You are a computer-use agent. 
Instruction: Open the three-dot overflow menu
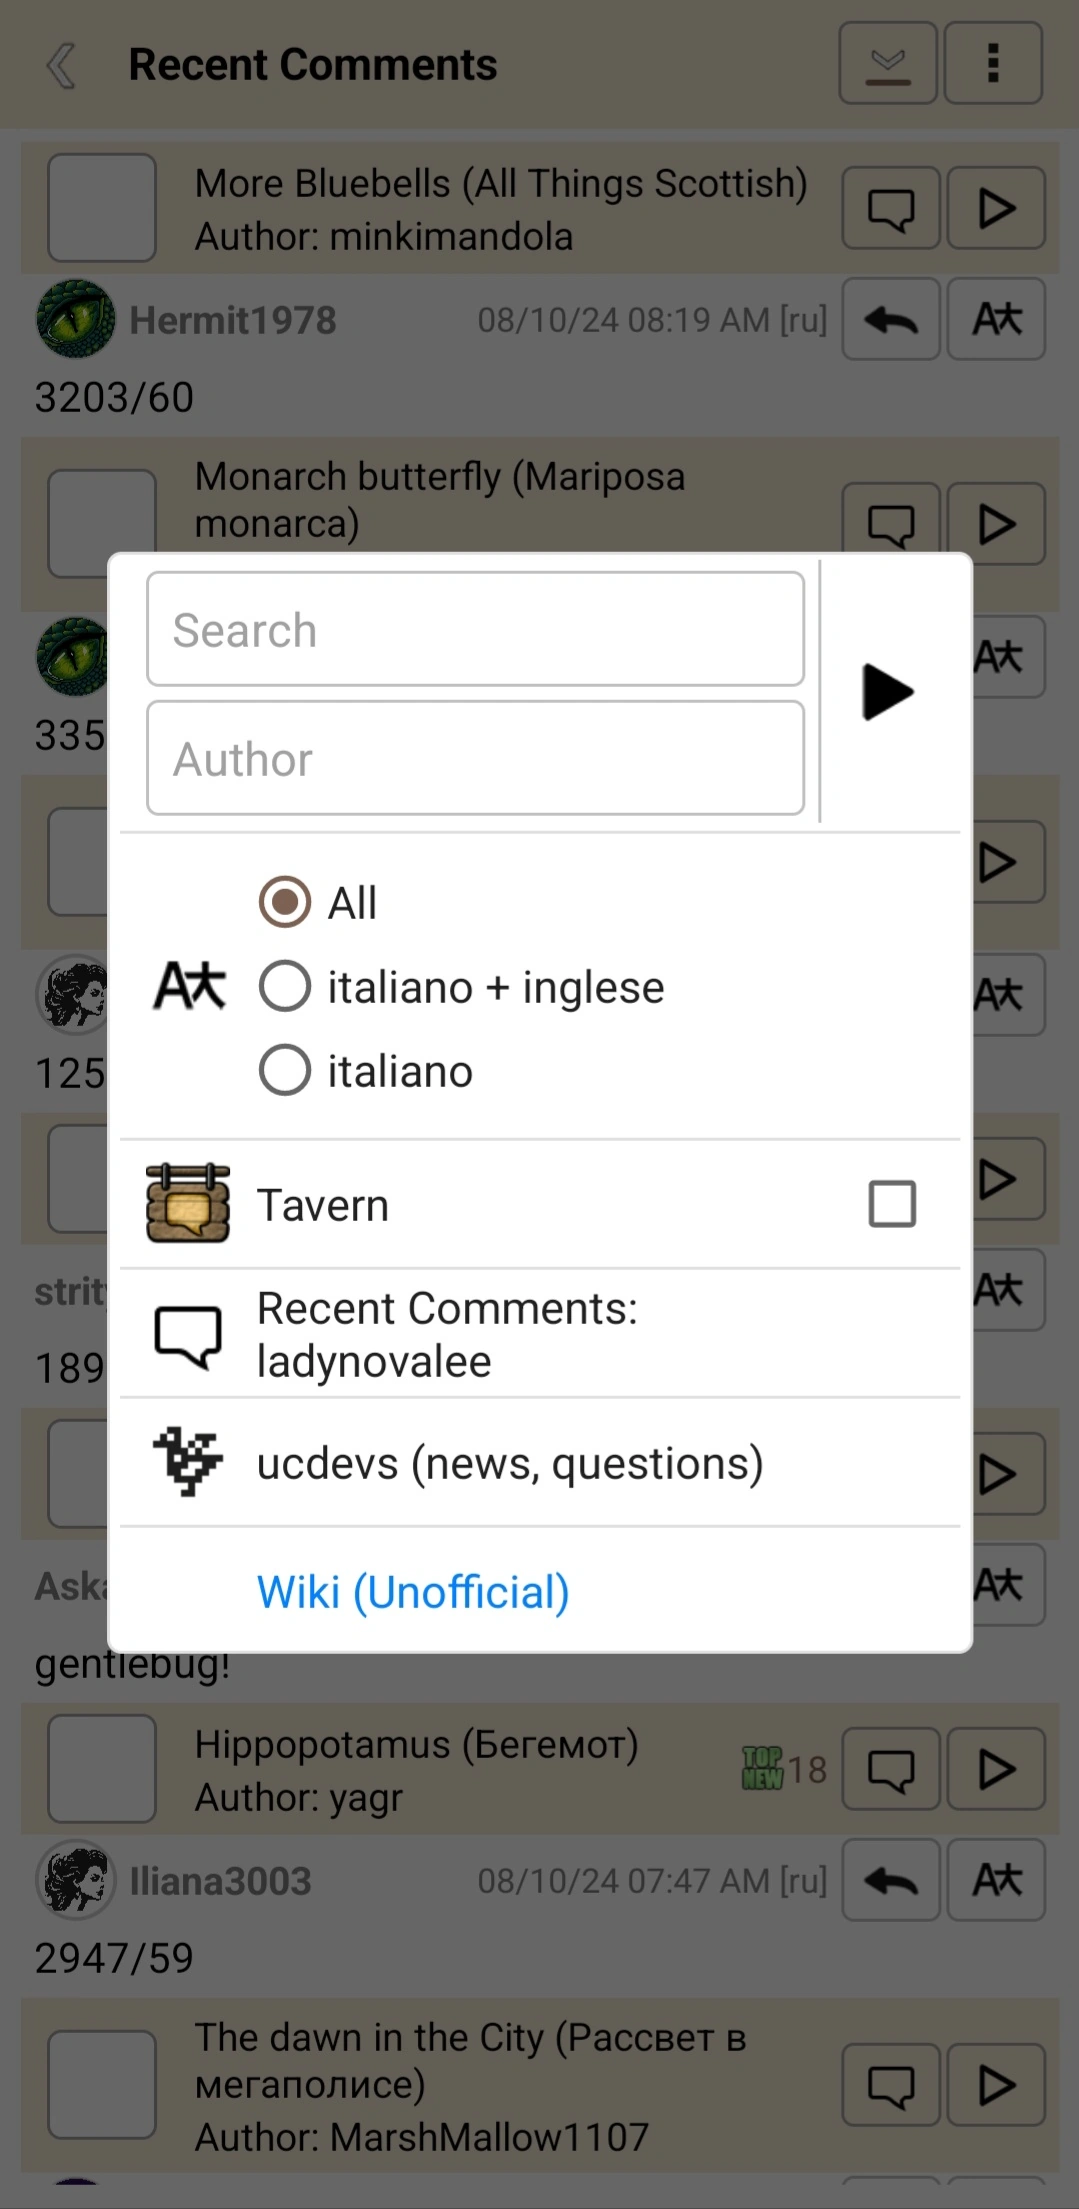[993, 64]
